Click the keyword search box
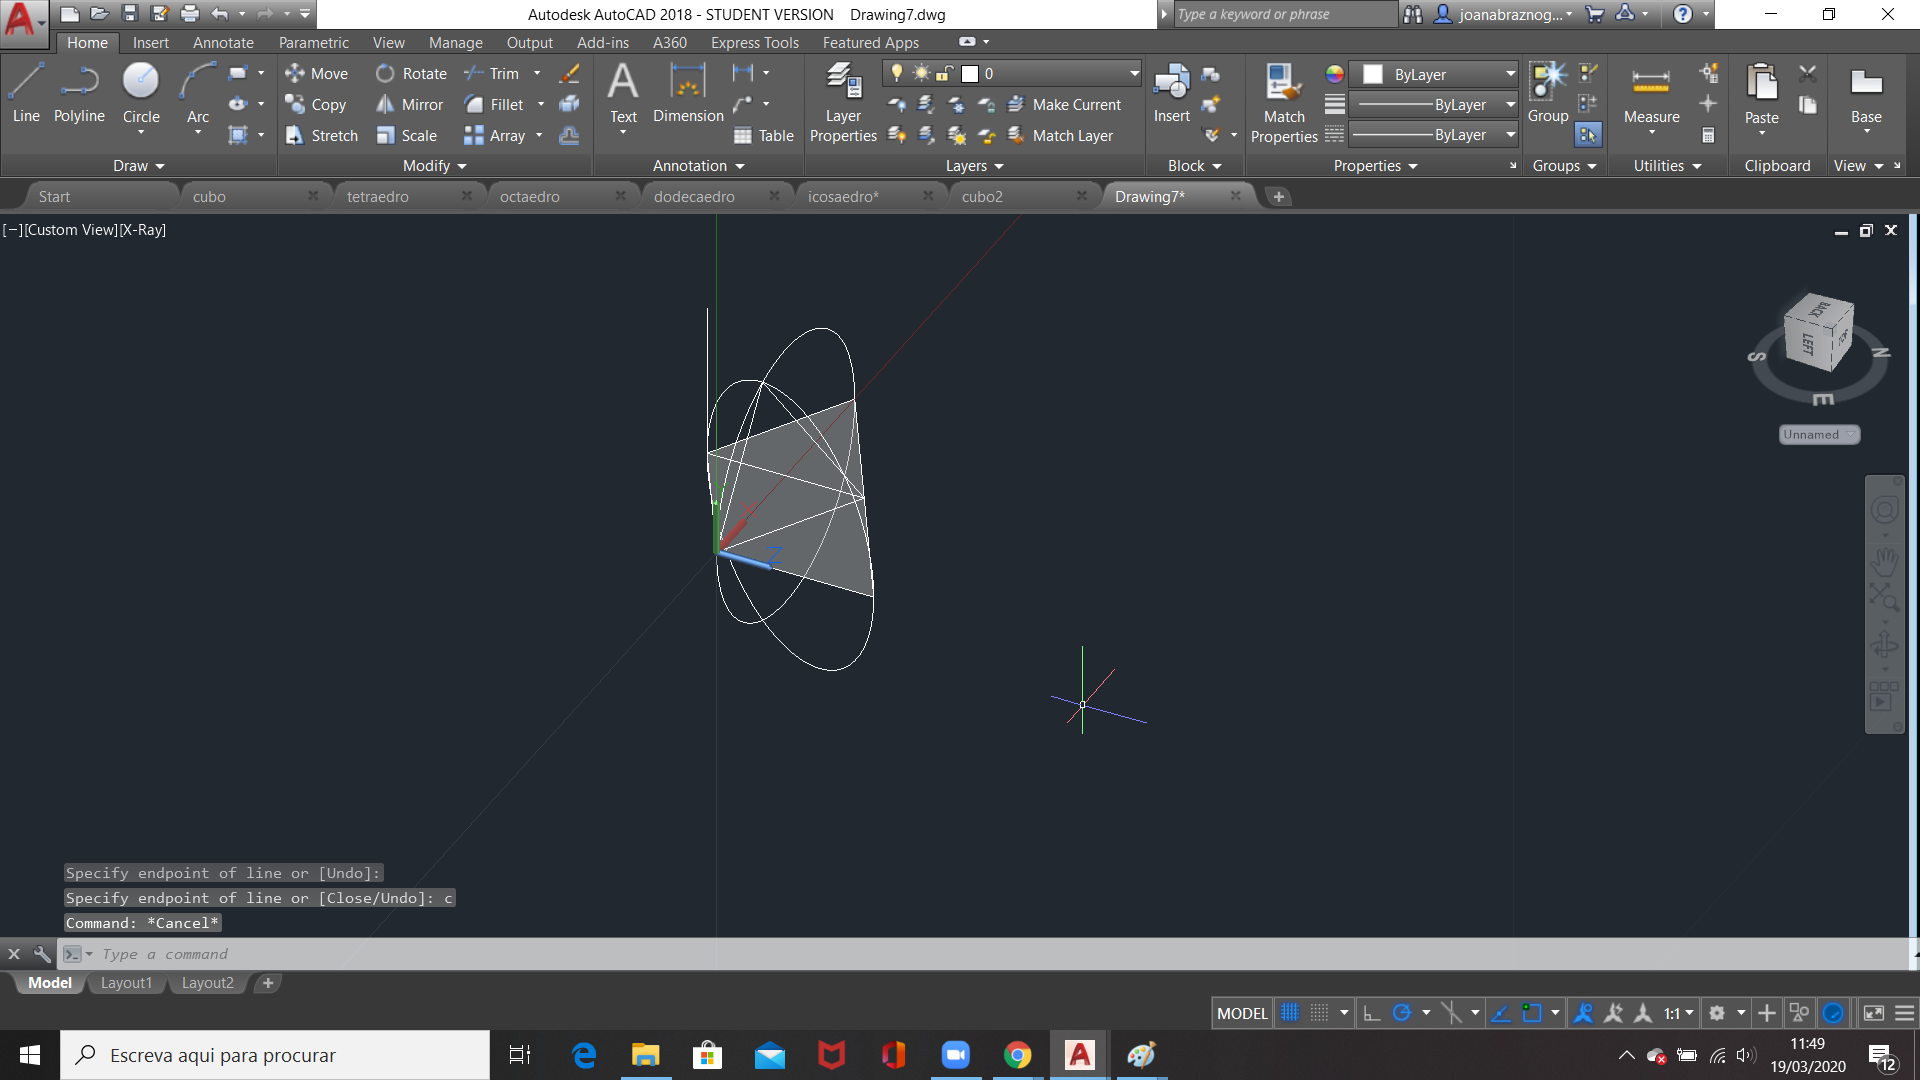Viewport: 1920px width, 1080px height. pyautogui.click(x=1285, y=14)
